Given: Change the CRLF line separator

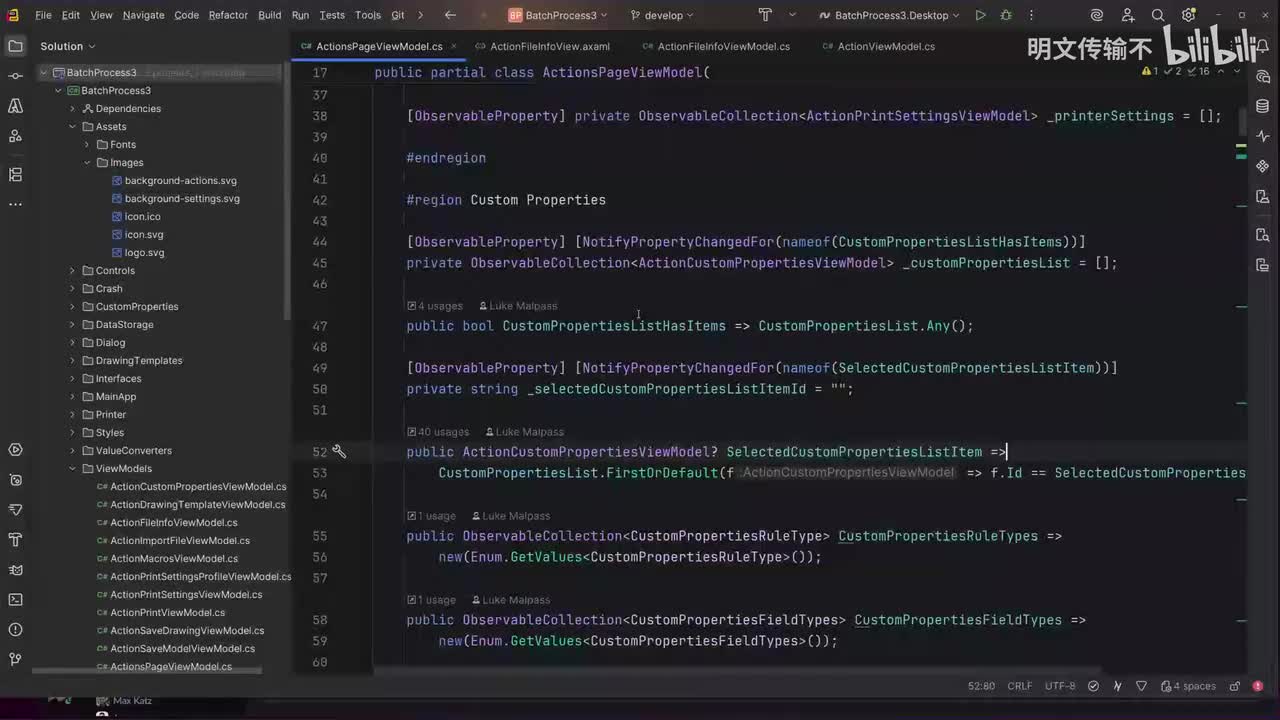Looking at the screenshot, I should pos(1020,686).
